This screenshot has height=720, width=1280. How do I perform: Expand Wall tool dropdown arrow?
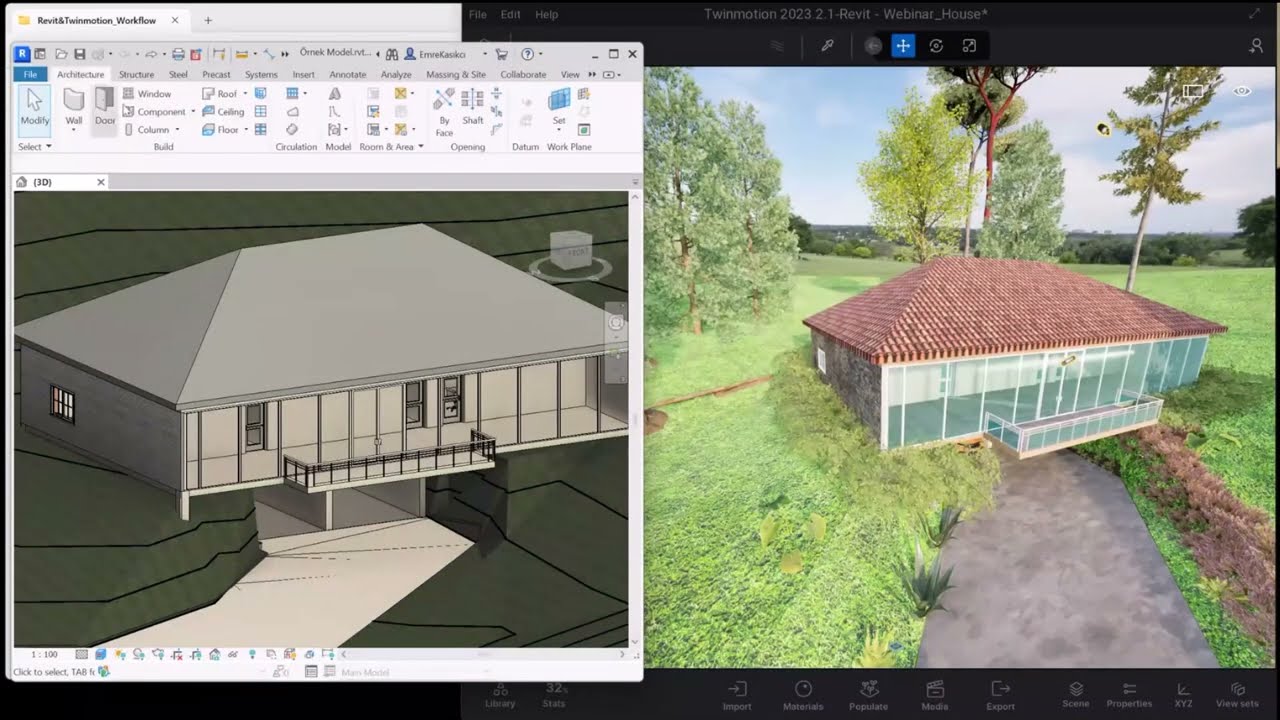(74, 129)
